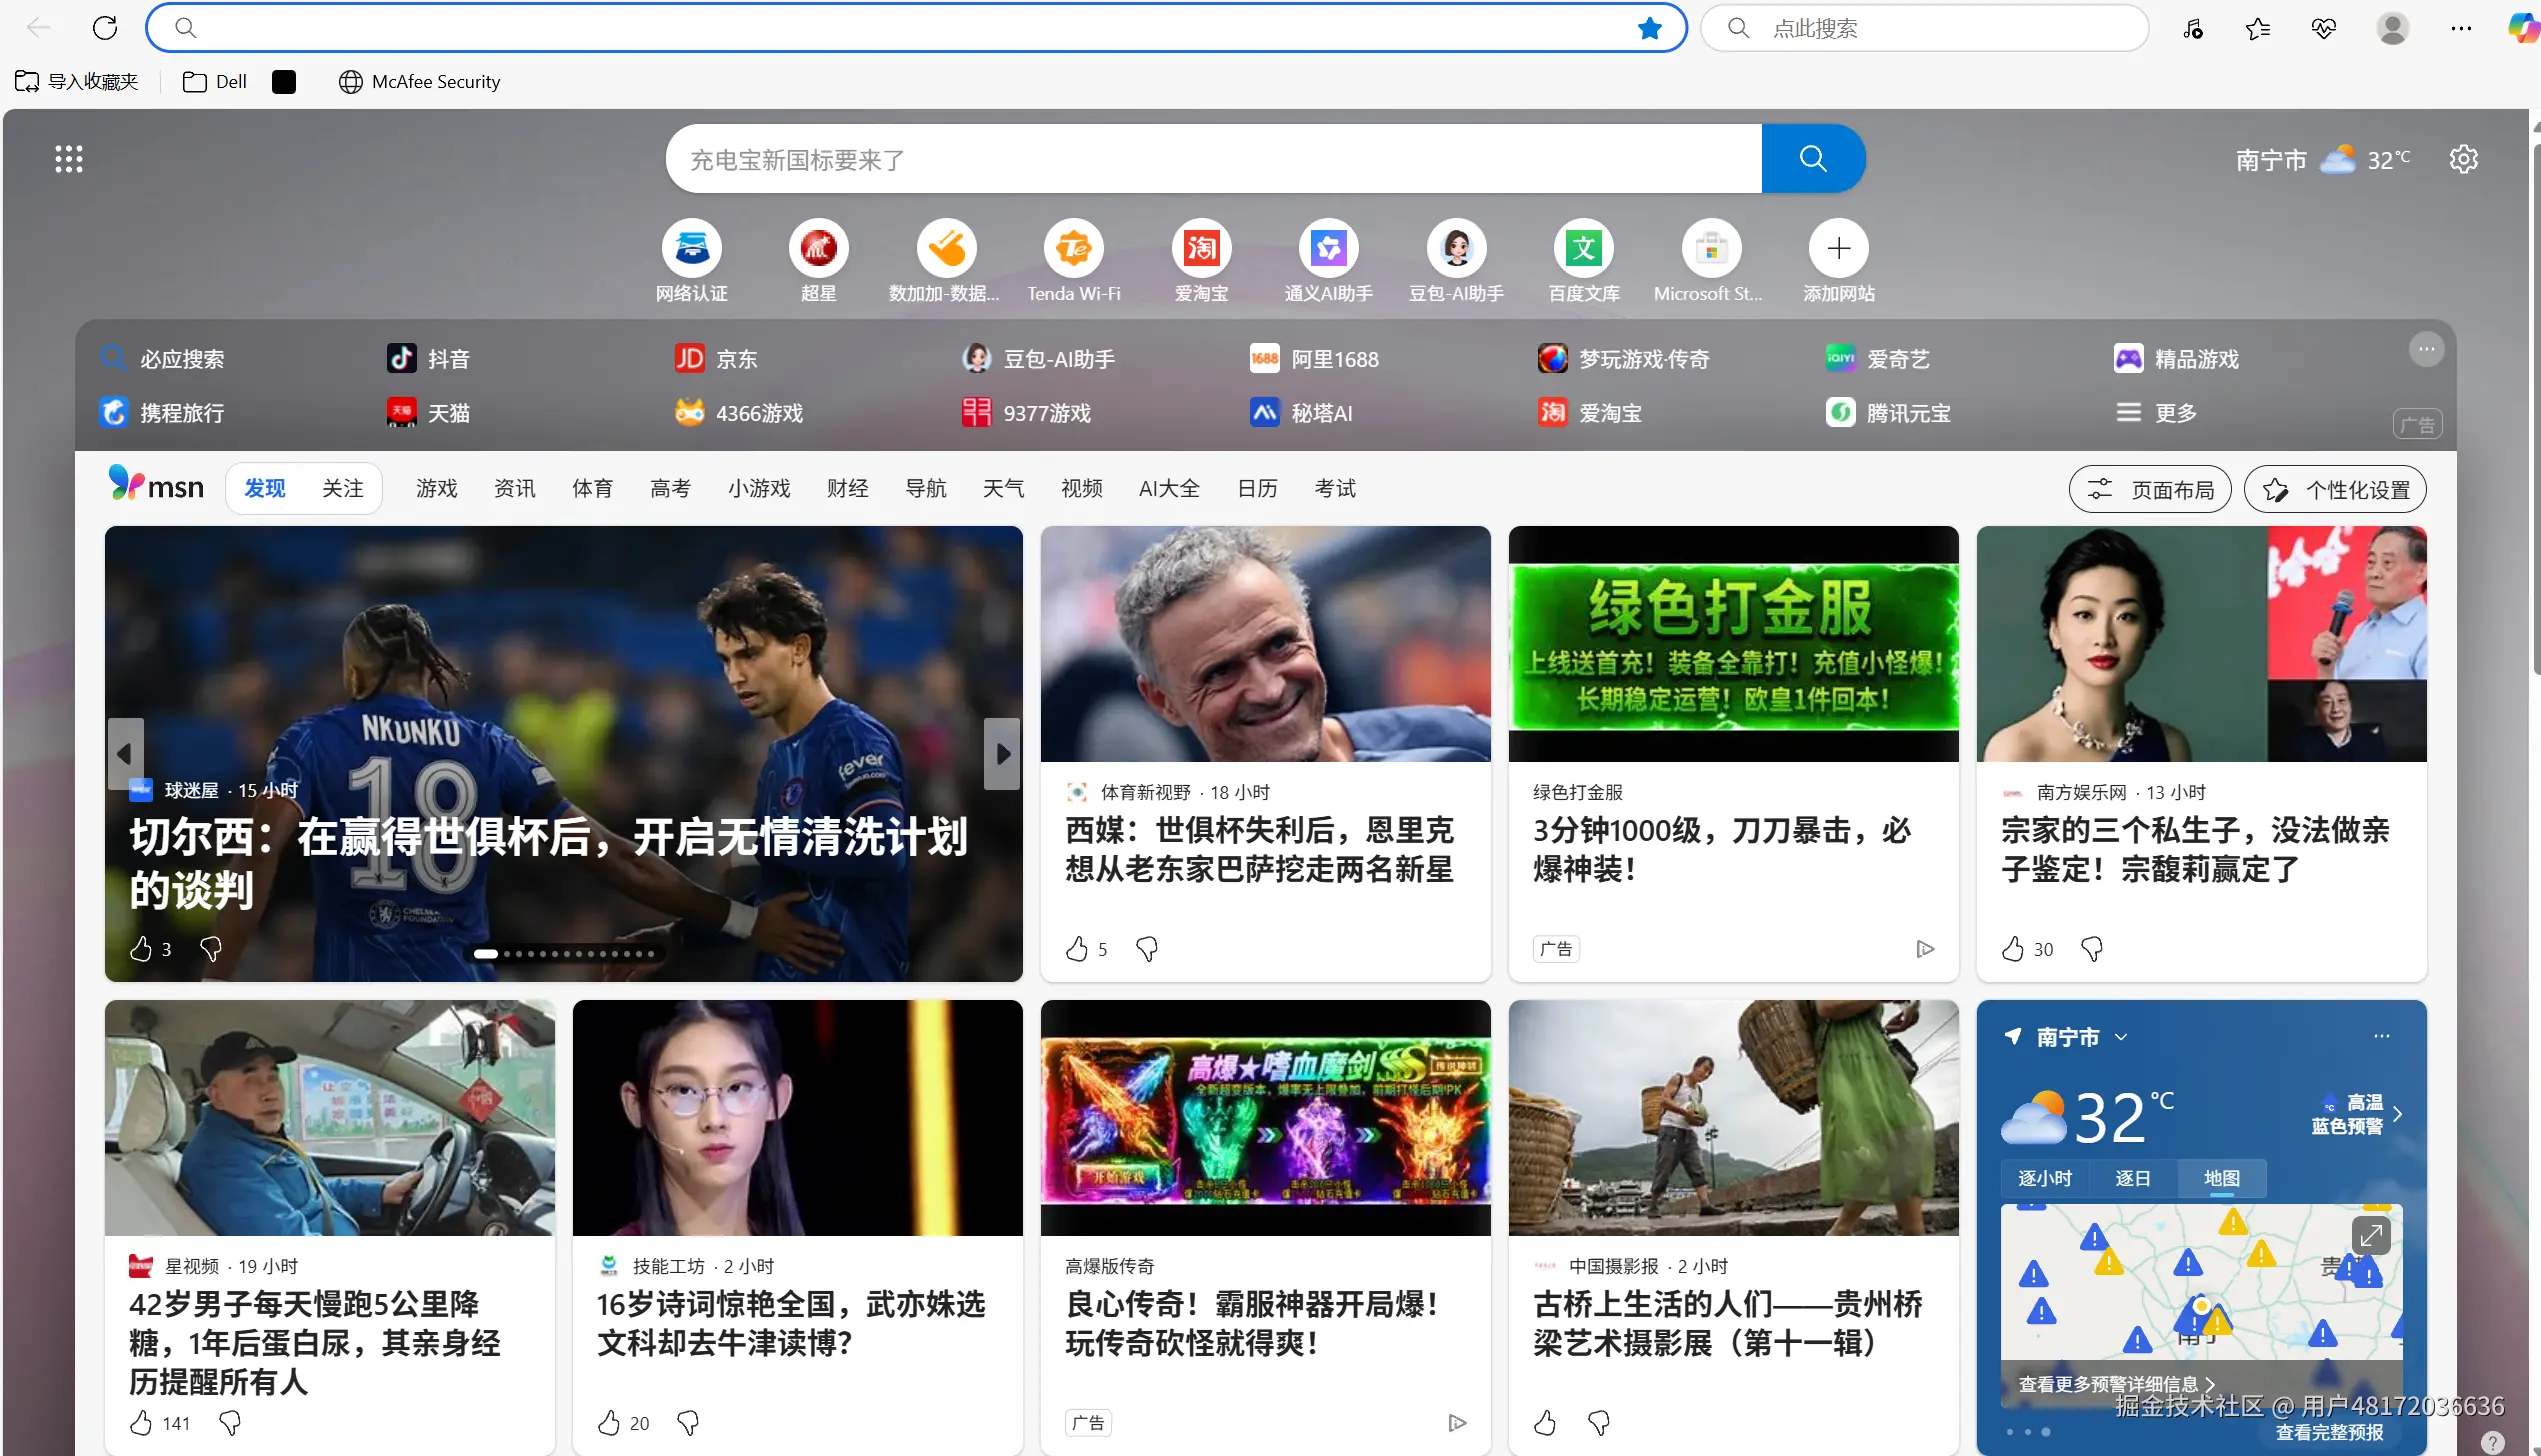Open the Tenda Wi-Fi quick link
The width and height of the screenshot is (2541, 1456).
coord(1073,248)
